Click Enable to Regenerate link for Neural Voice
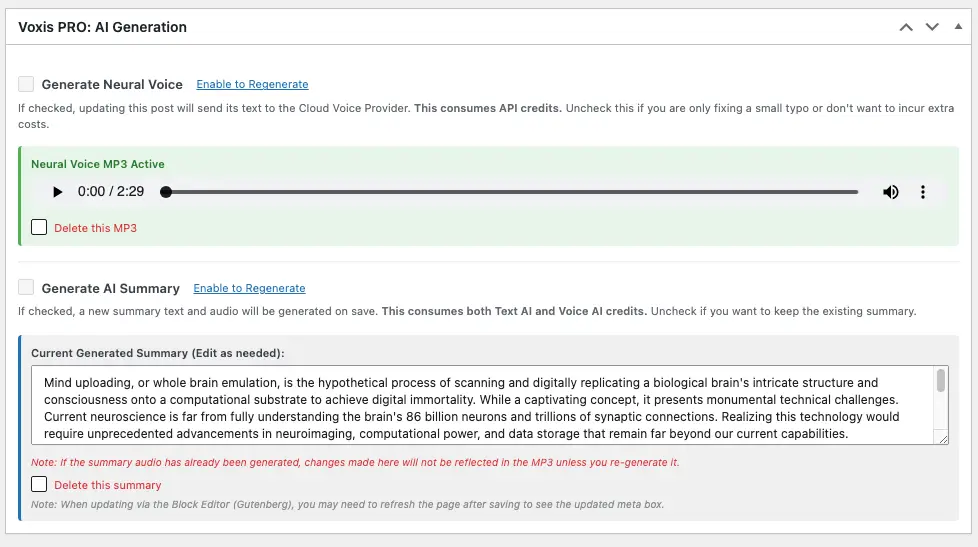 pos(252,84)
